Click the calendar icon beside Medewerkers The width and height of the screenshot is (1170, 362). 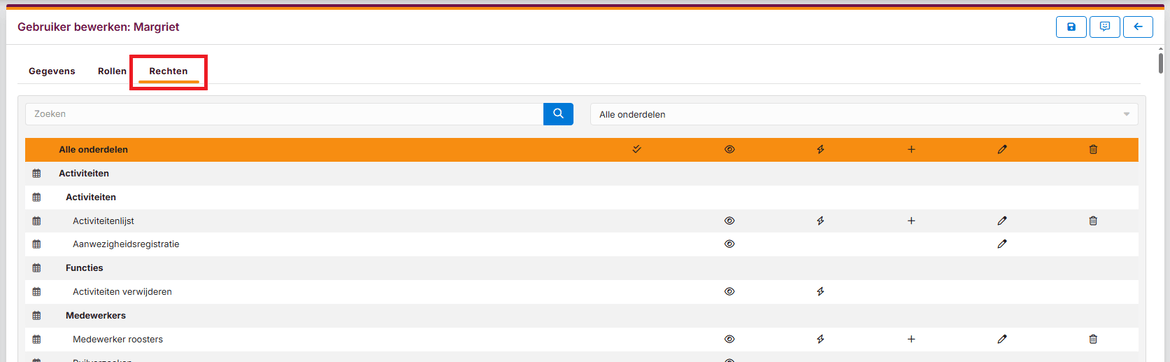pyautogui.click(x=36, y=316)
